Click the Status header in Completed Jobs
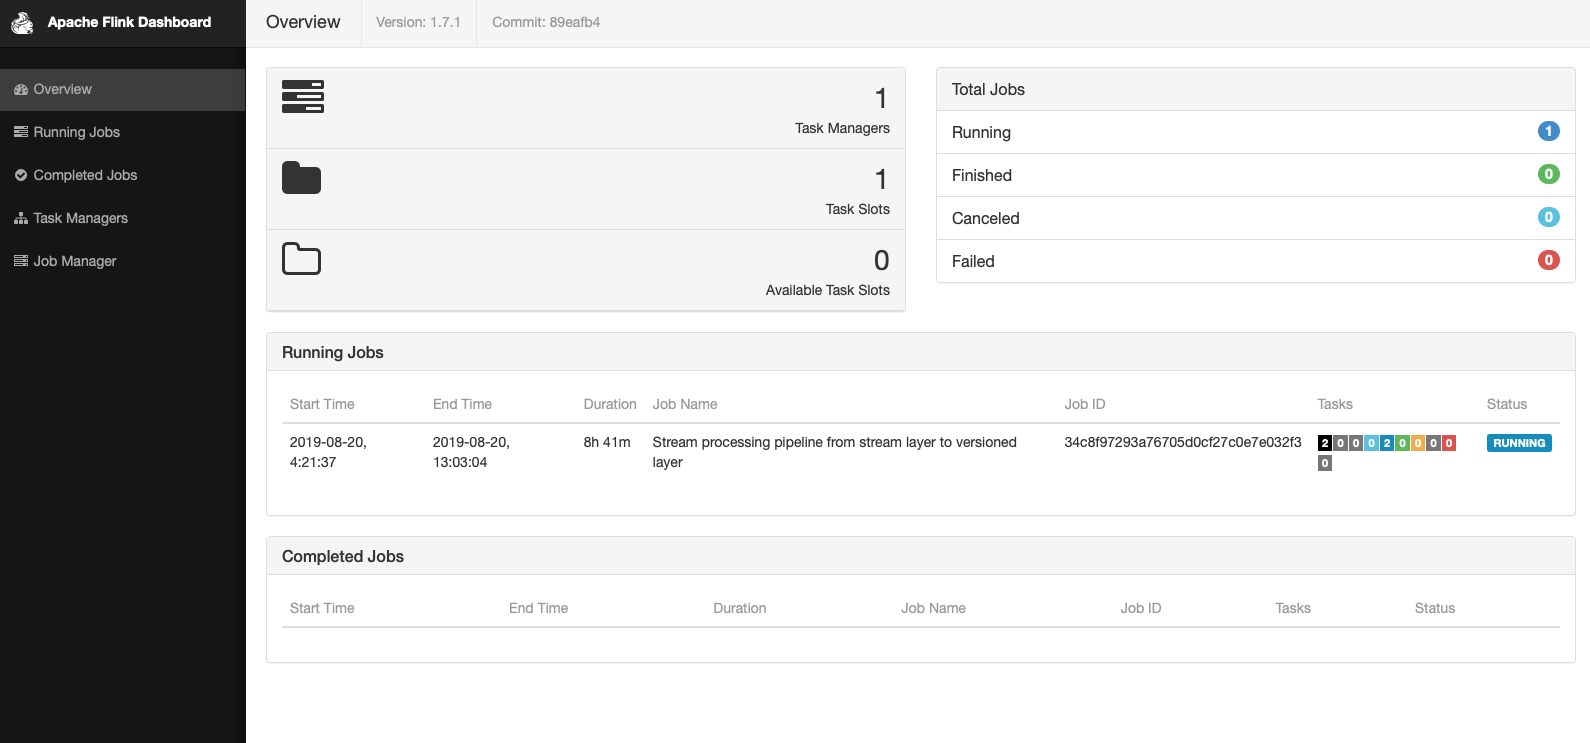The height and width of the screenshot is (743, 1590). coord(1435,608)
